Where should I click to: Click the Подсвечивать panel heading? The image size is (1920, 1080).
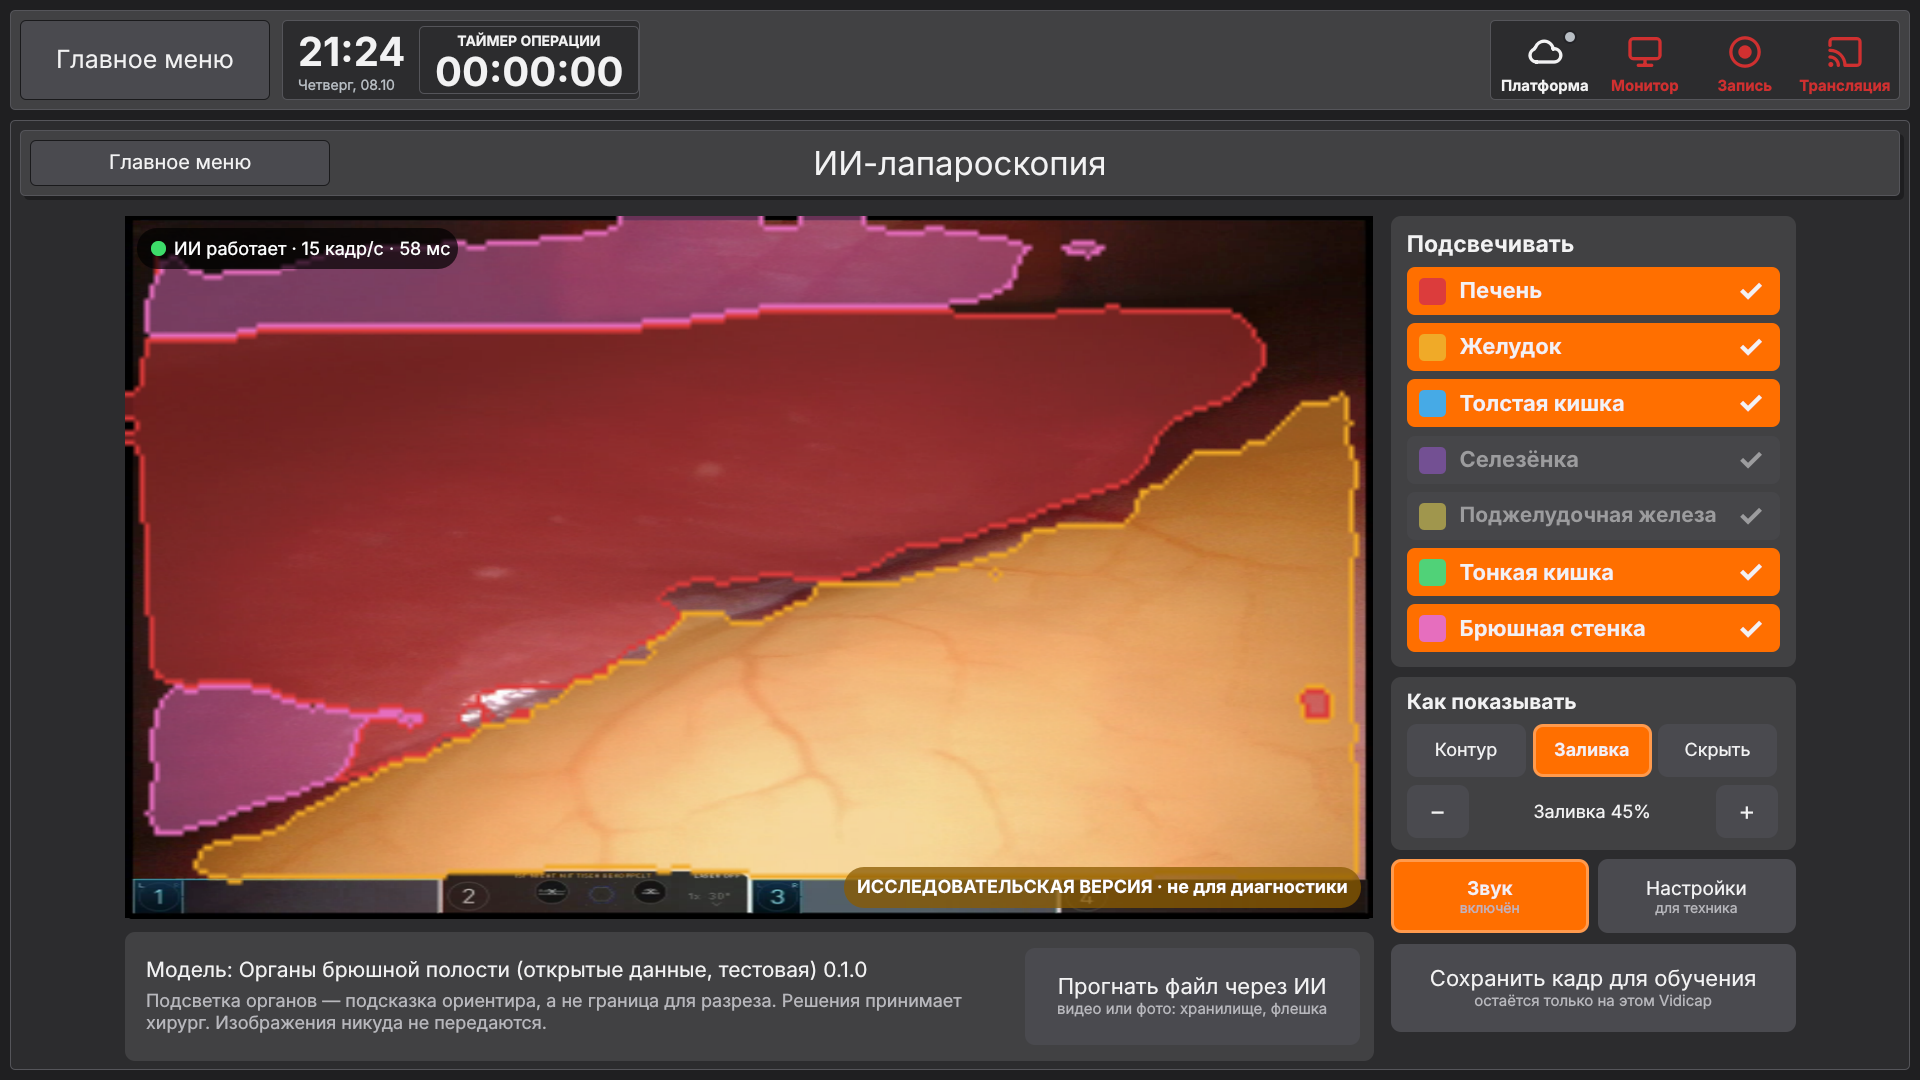point(1490,244)
